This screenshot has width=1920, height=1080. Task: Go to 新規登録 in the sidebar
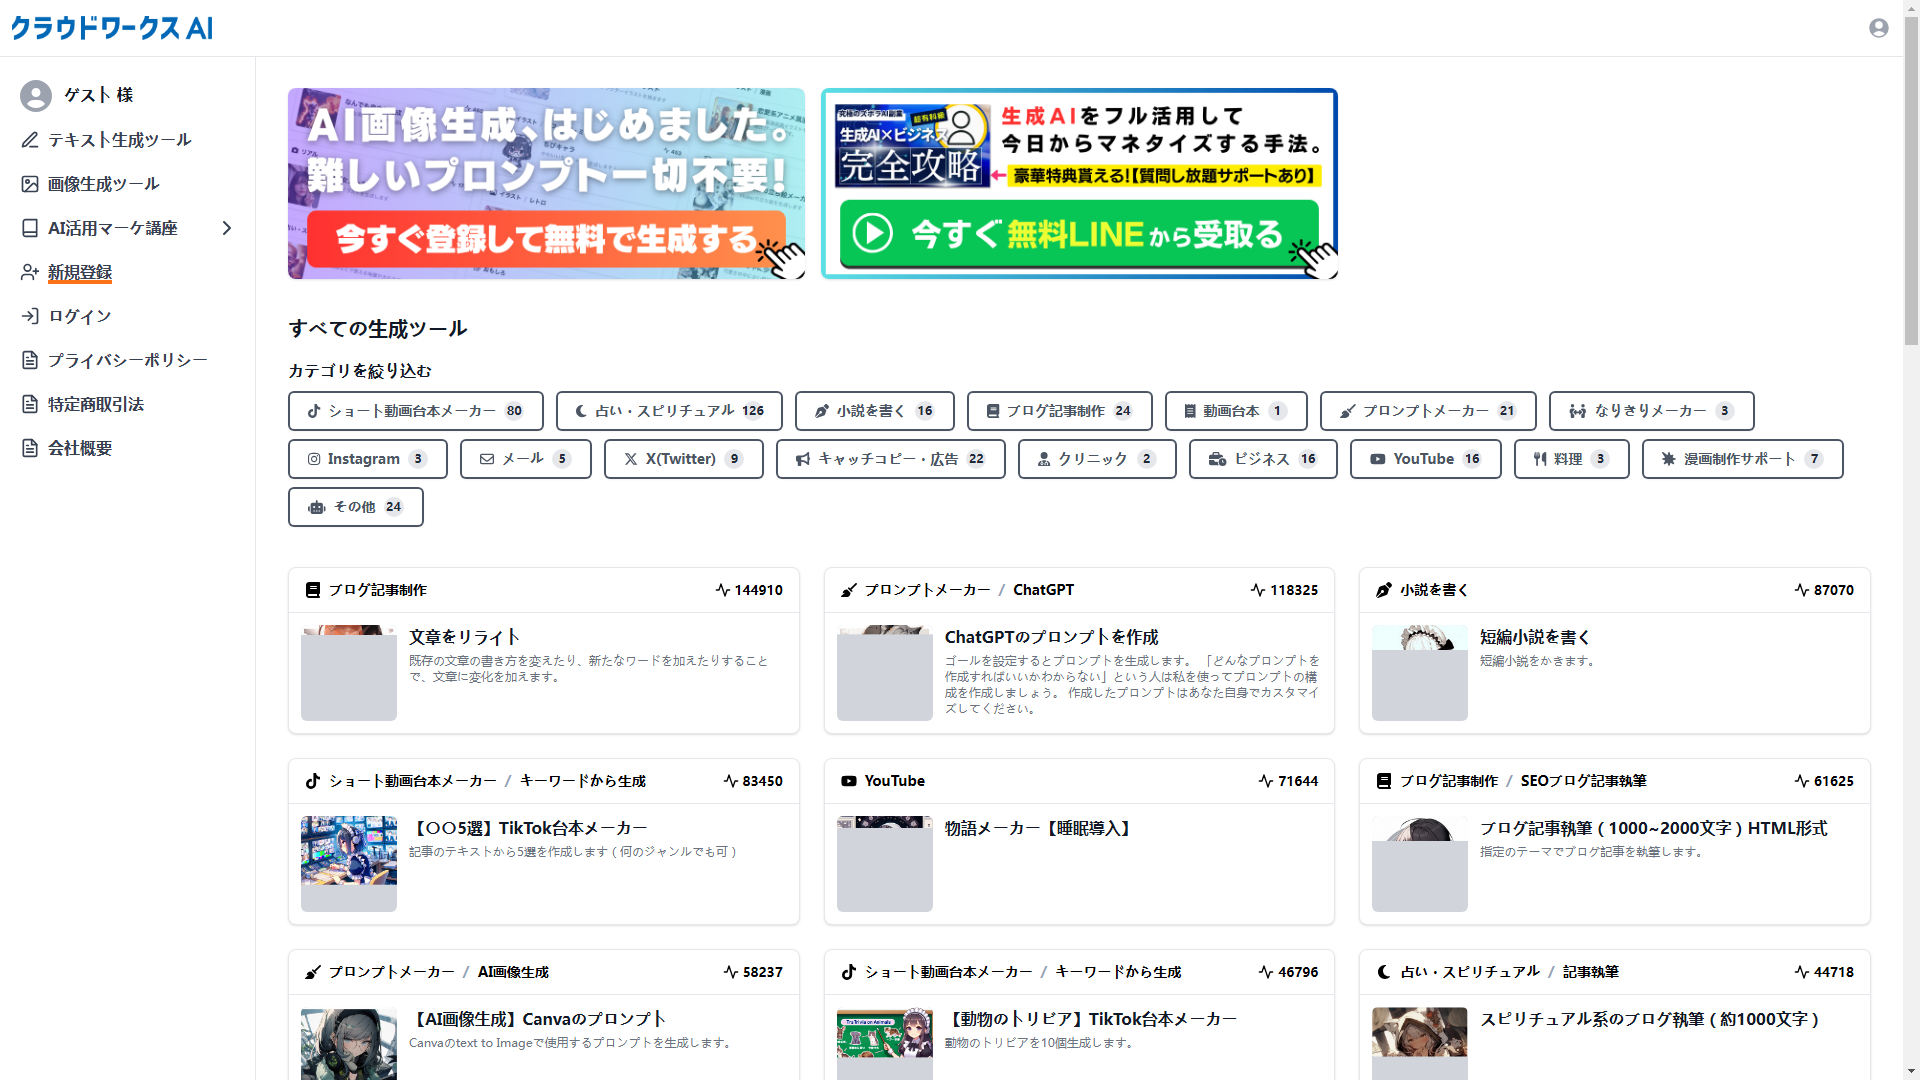click(80, 272)
